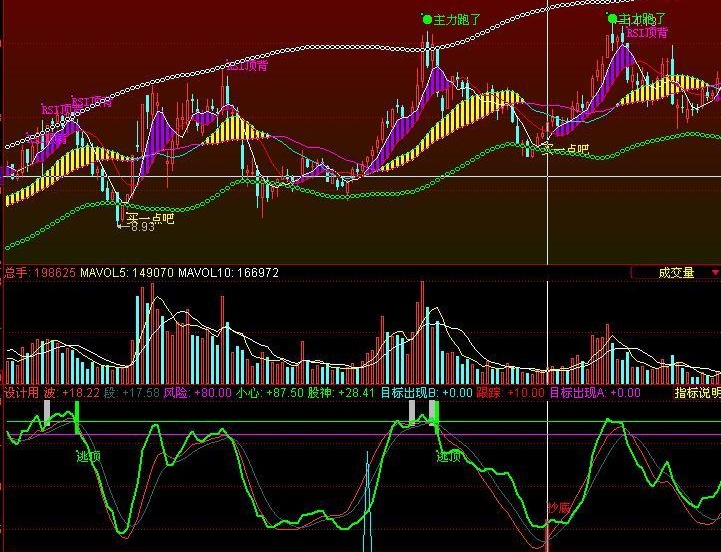Image resolution: width=721 pixels, height=552 pixels.
Task: Click the 逃顶 label nearest the crosshair
Action: (x=449, y=457)
